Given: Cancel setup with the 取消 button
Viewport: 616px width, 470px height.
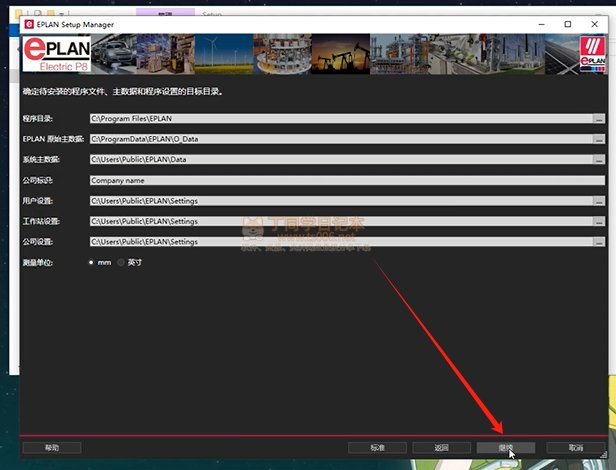Looking at the screenshot, I should [575, 447].
